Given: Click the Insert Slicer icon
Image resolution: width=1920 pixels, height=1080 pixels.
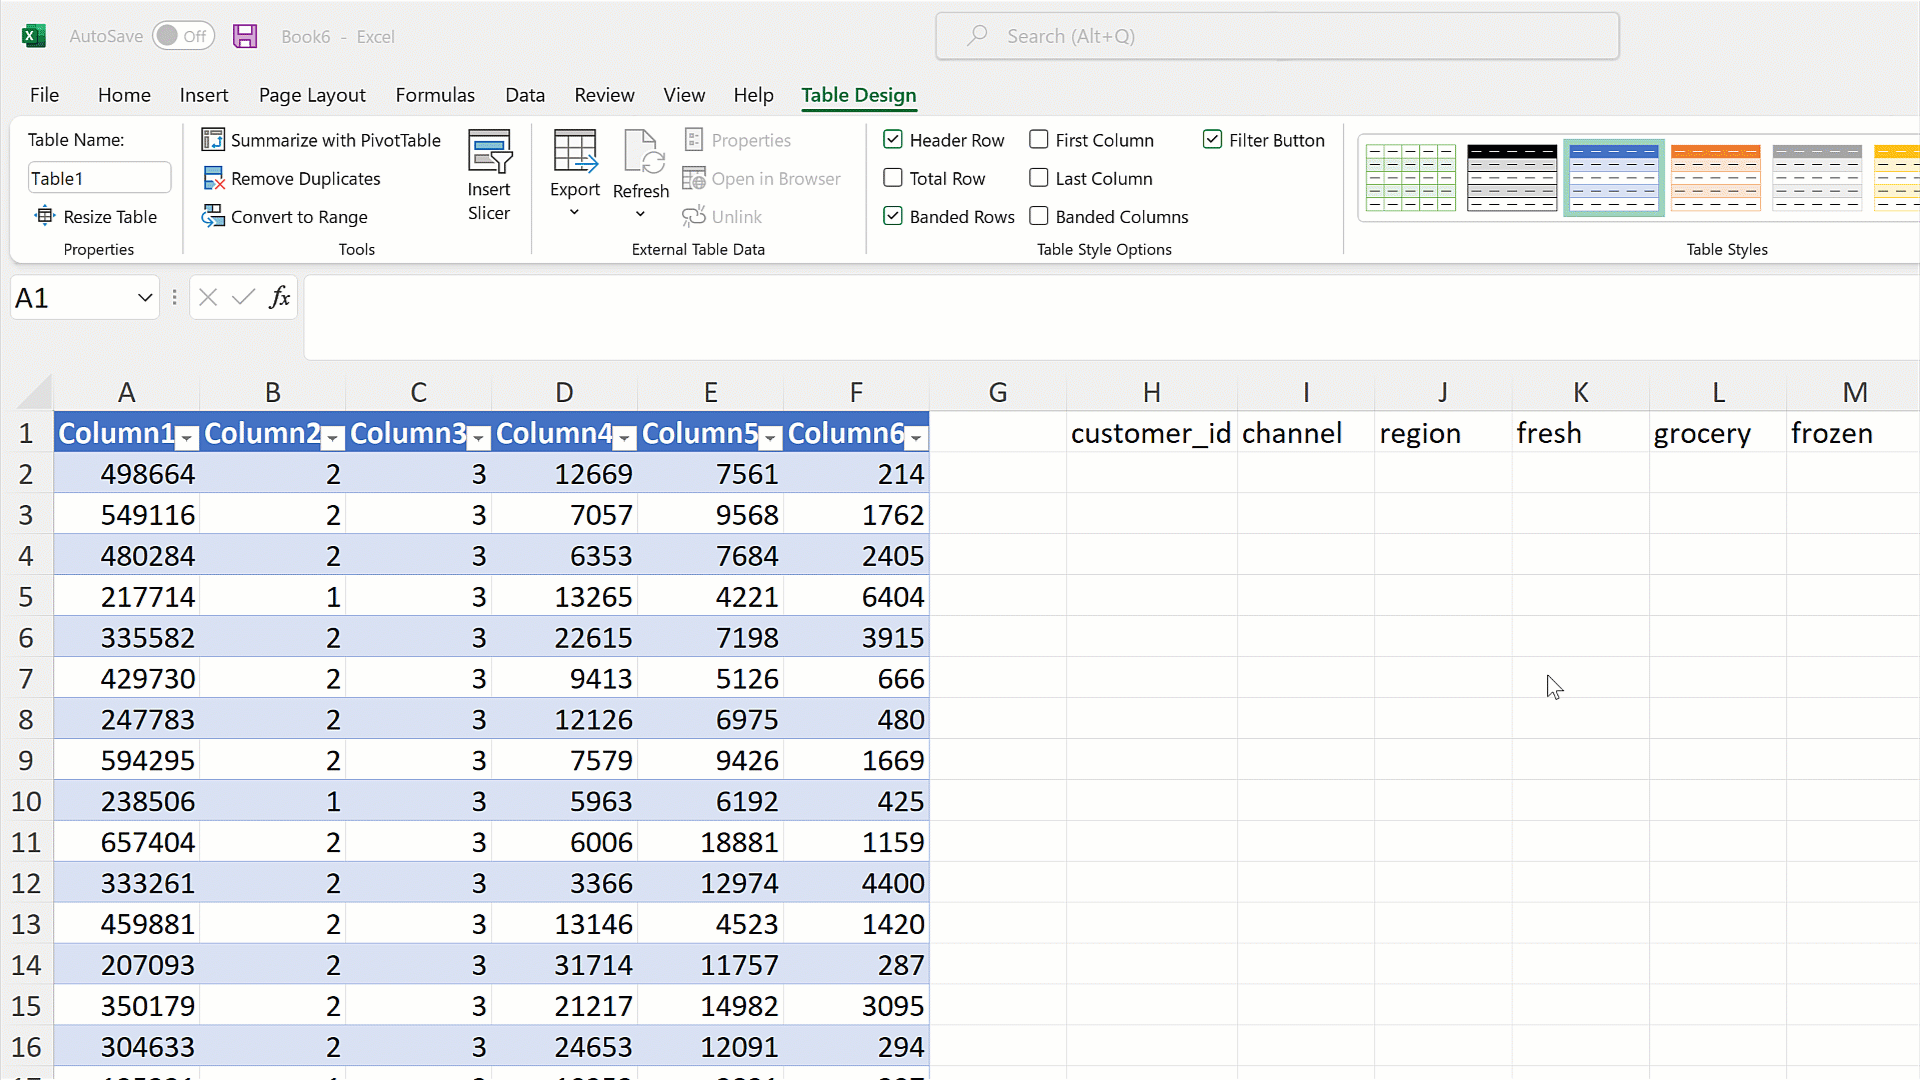Looking at the screenshot, I should [489, 152].
